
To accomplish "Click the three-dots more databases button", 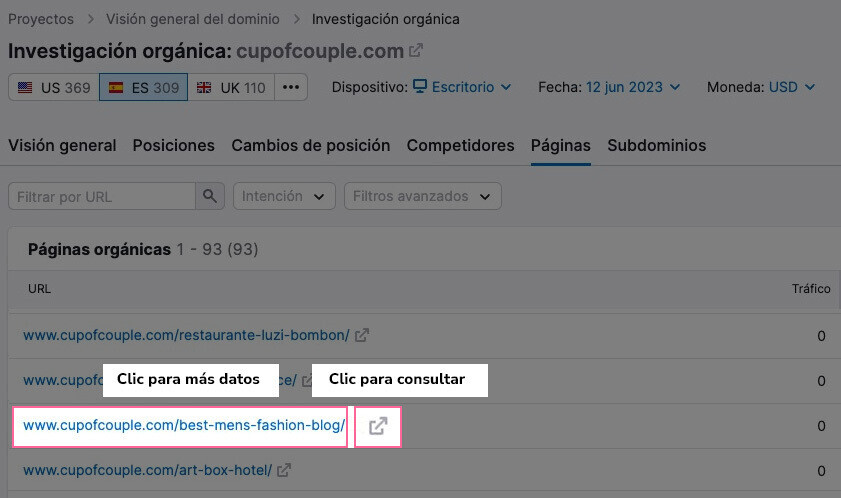I will (291, 87).
